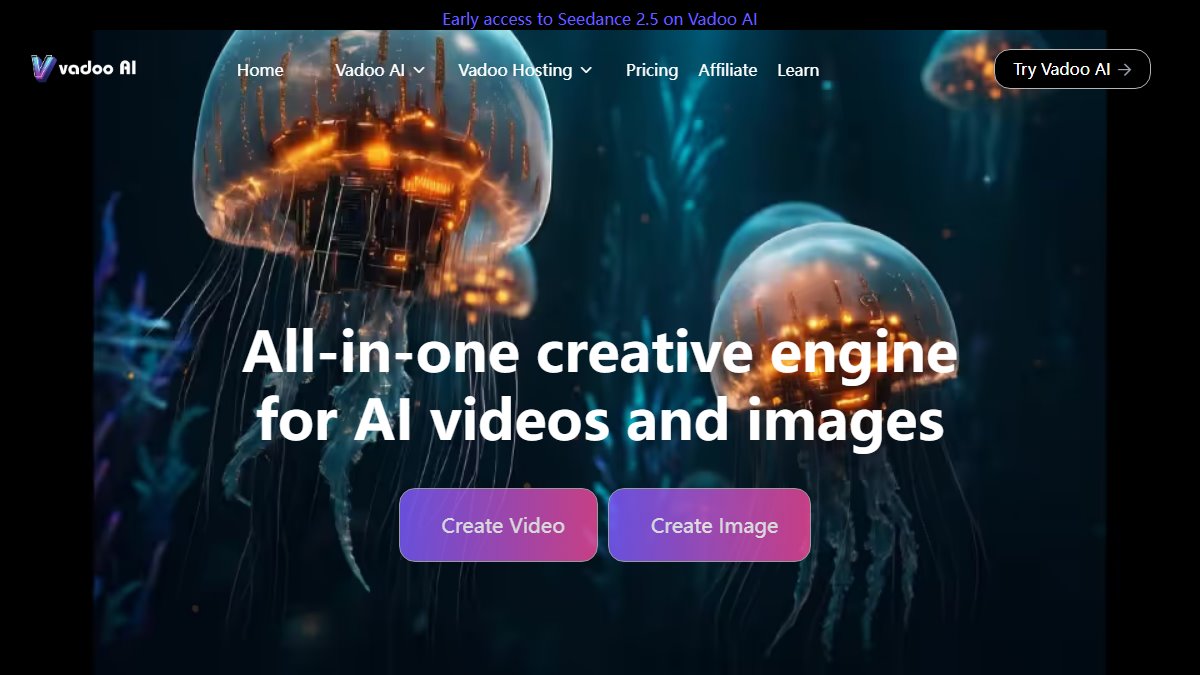
Task: Expand the Vadoo Hosting dropdown chevron
Action: coord(586,71)
